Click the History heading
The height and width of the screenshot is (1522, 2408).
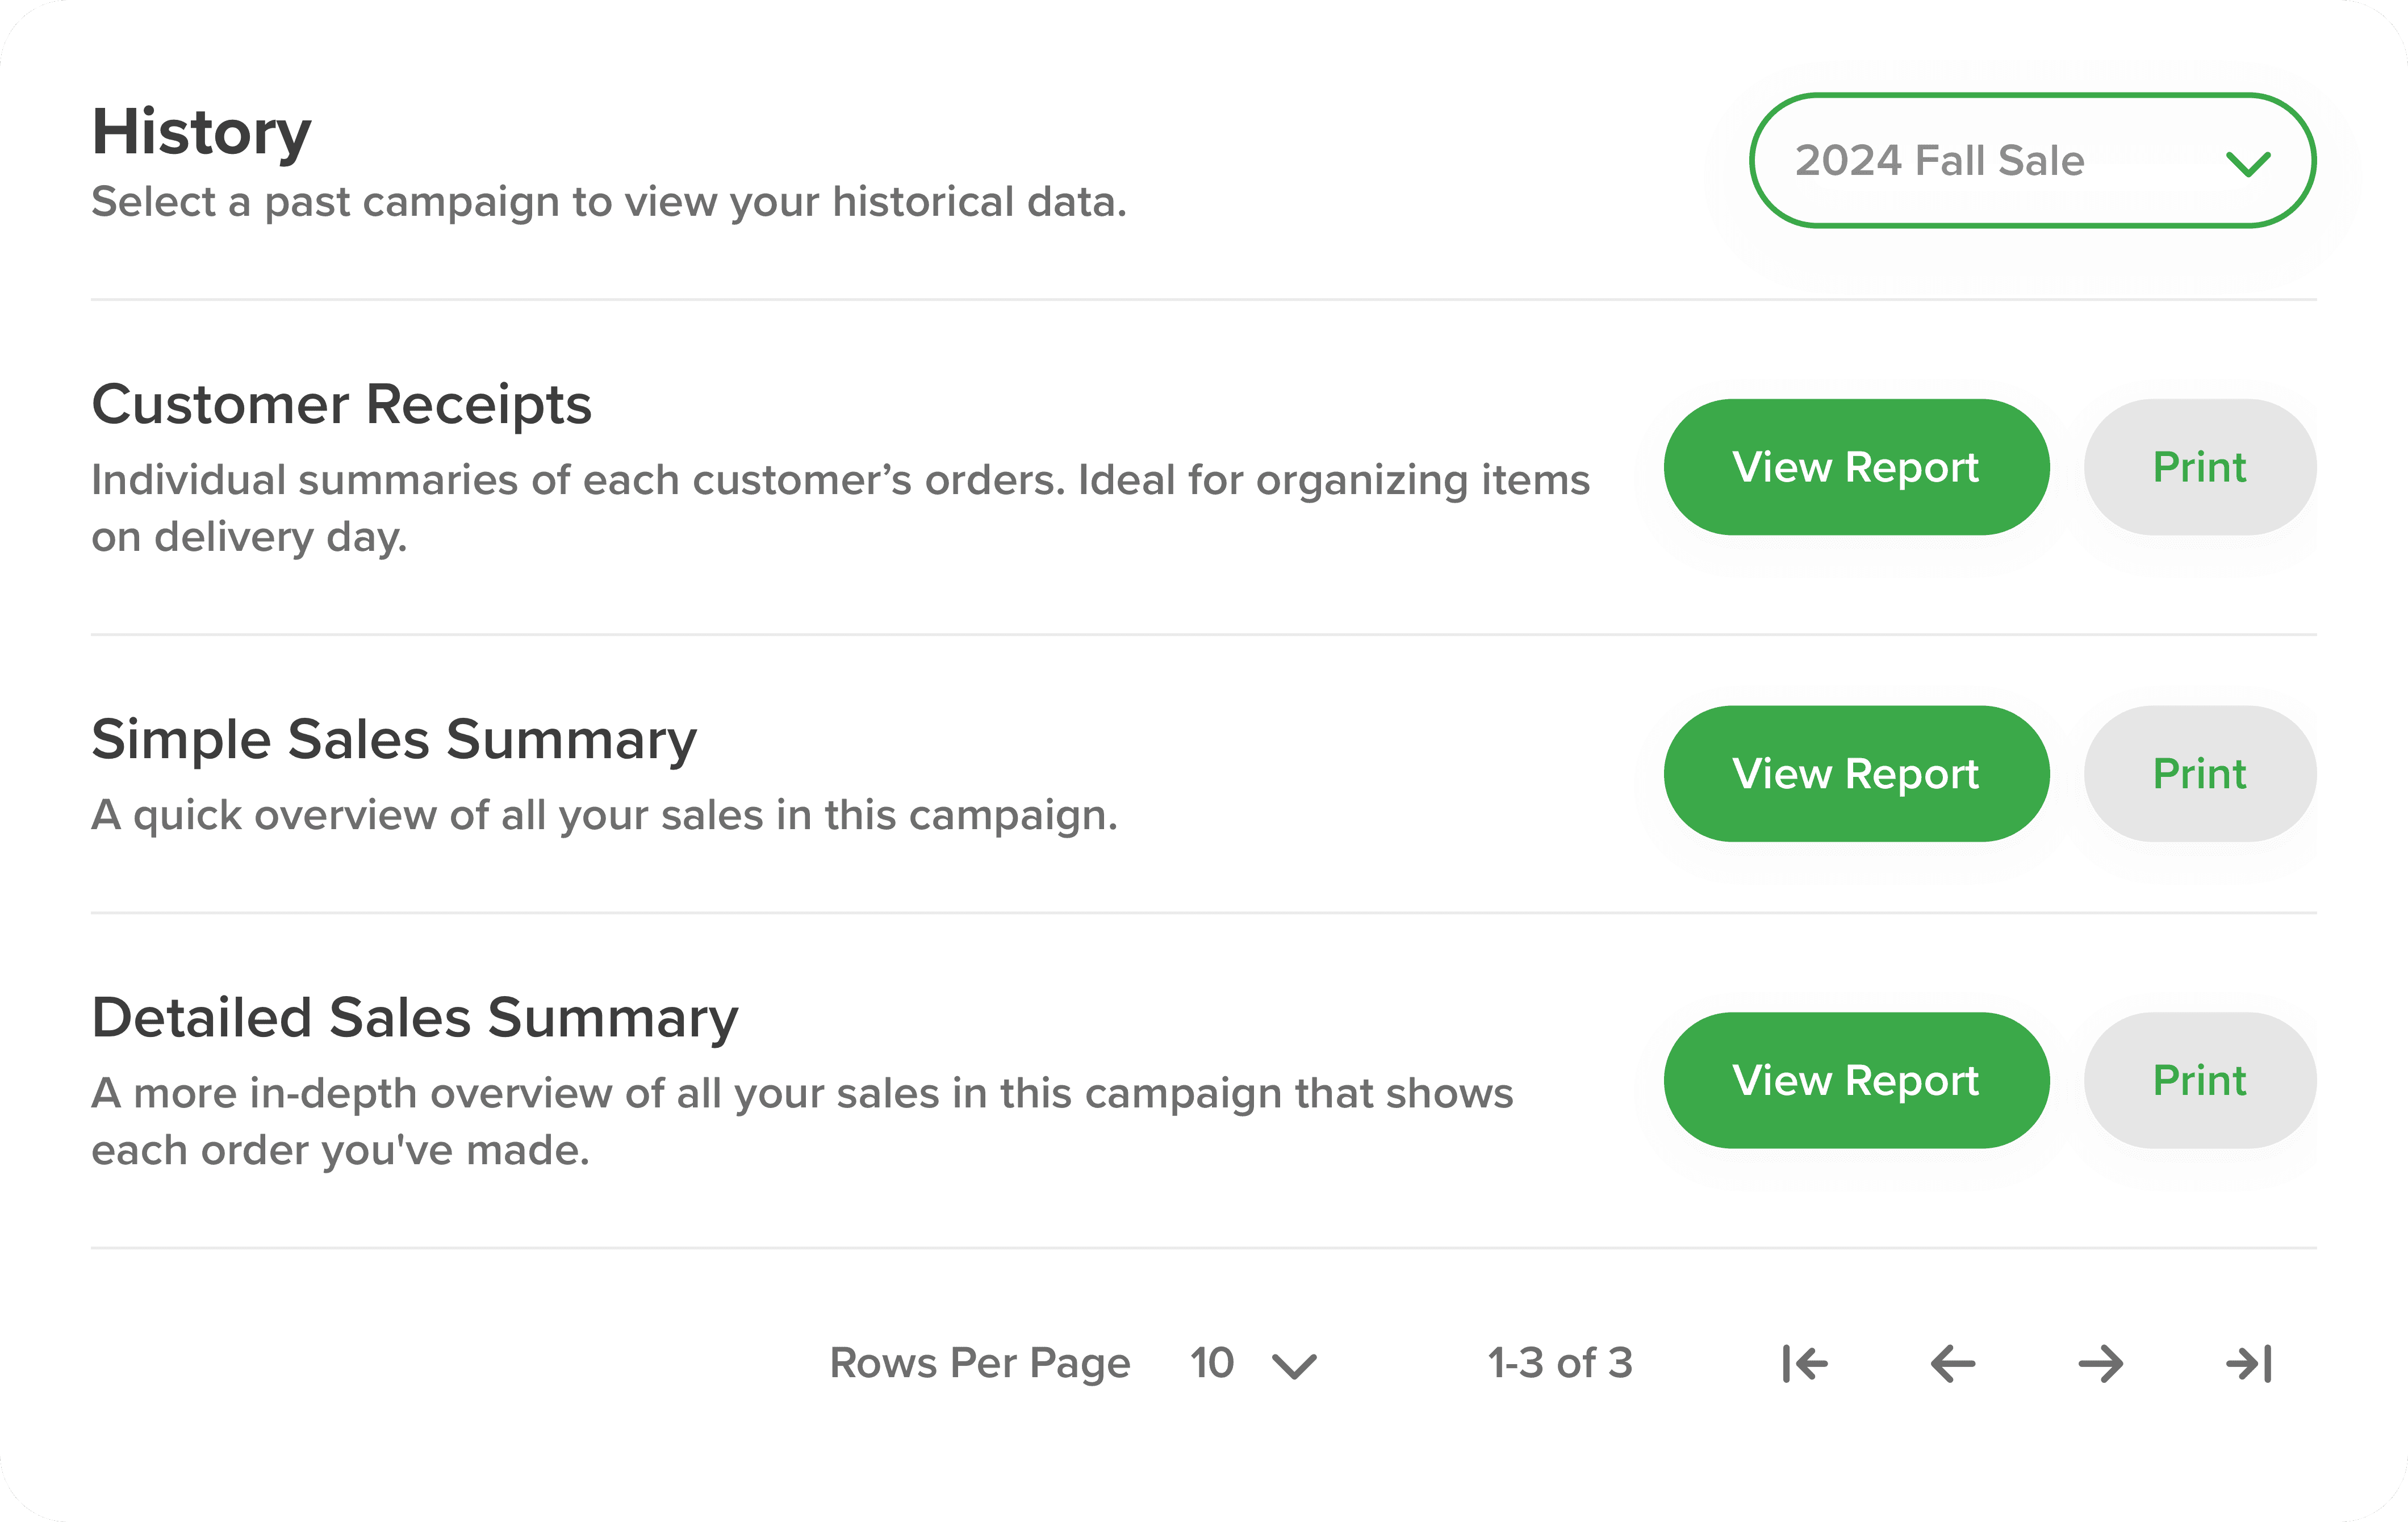pyautogui.click(x=202, y=133)
